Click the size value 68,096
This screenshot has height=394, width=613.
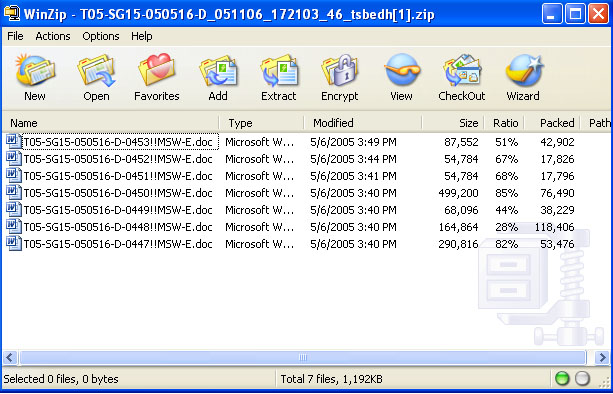461,210
